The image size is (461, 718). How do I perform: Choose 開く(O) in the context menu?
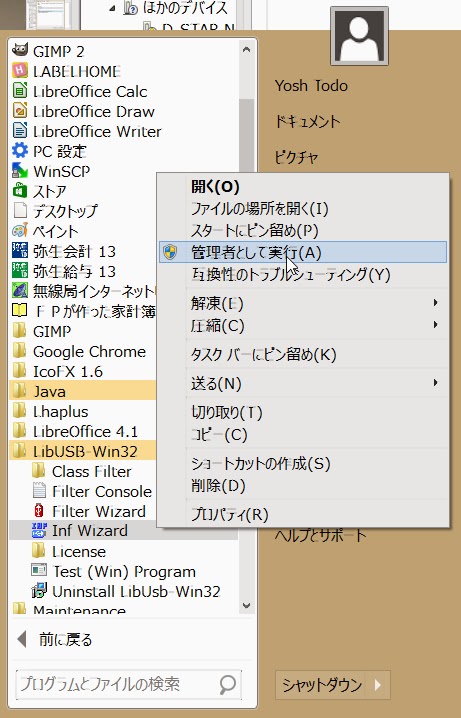tap(303, 186)
